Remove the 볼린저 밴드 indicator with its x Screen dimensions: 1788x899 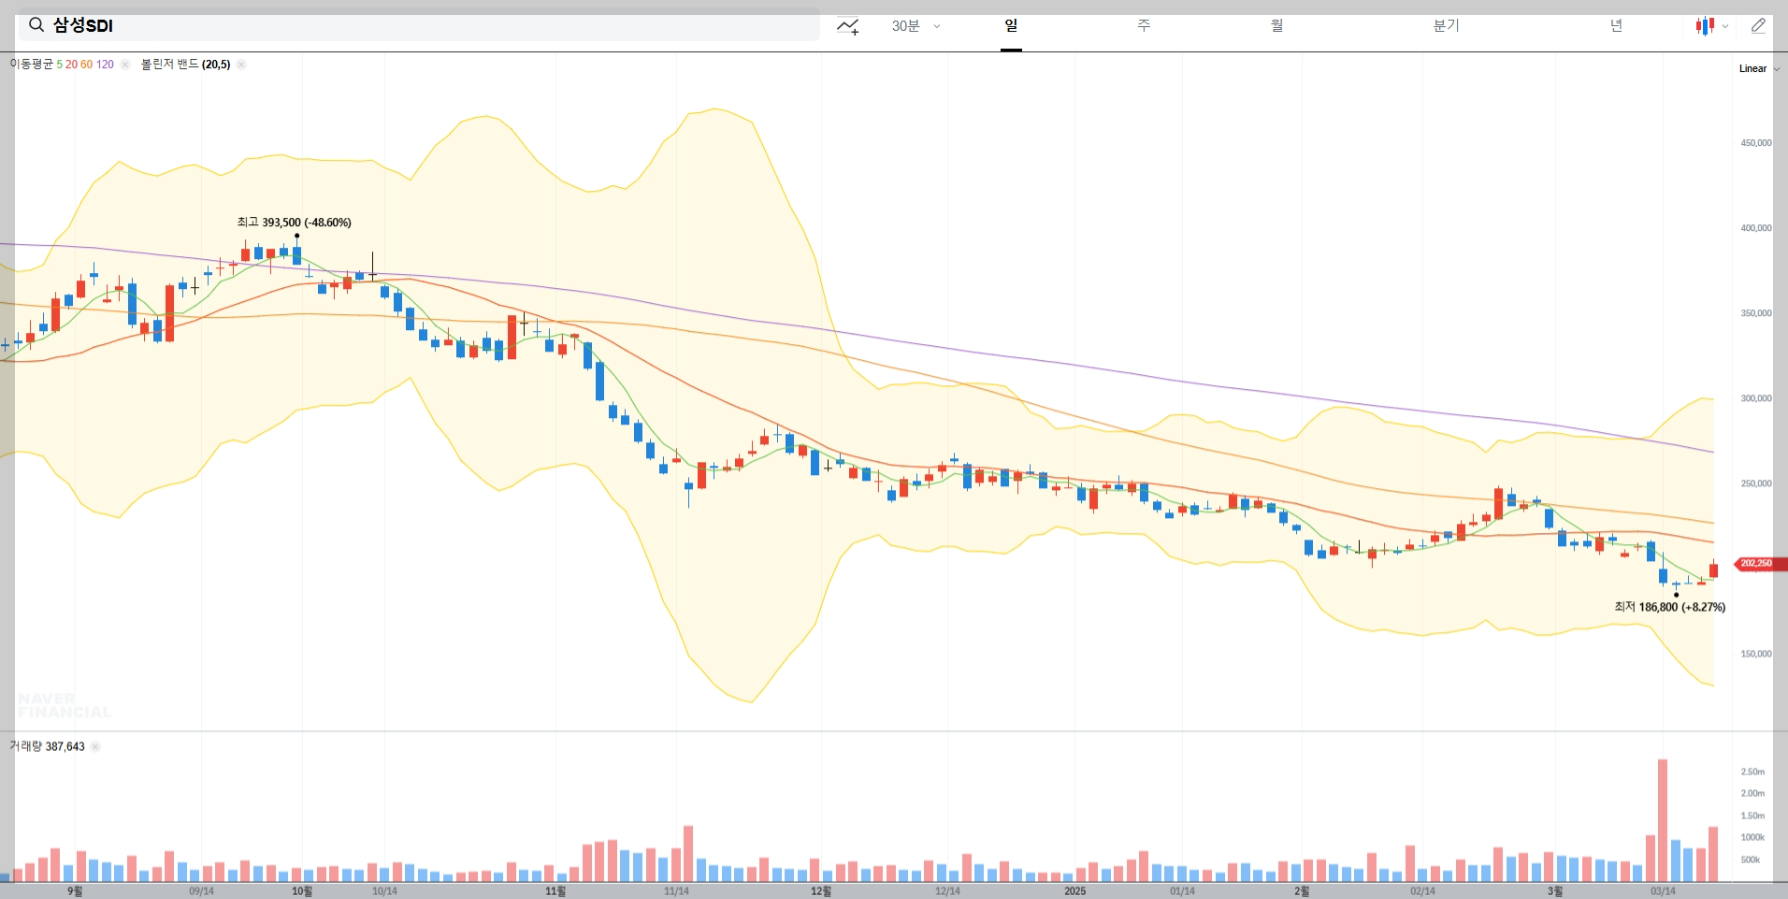click(x=241, y=64)
